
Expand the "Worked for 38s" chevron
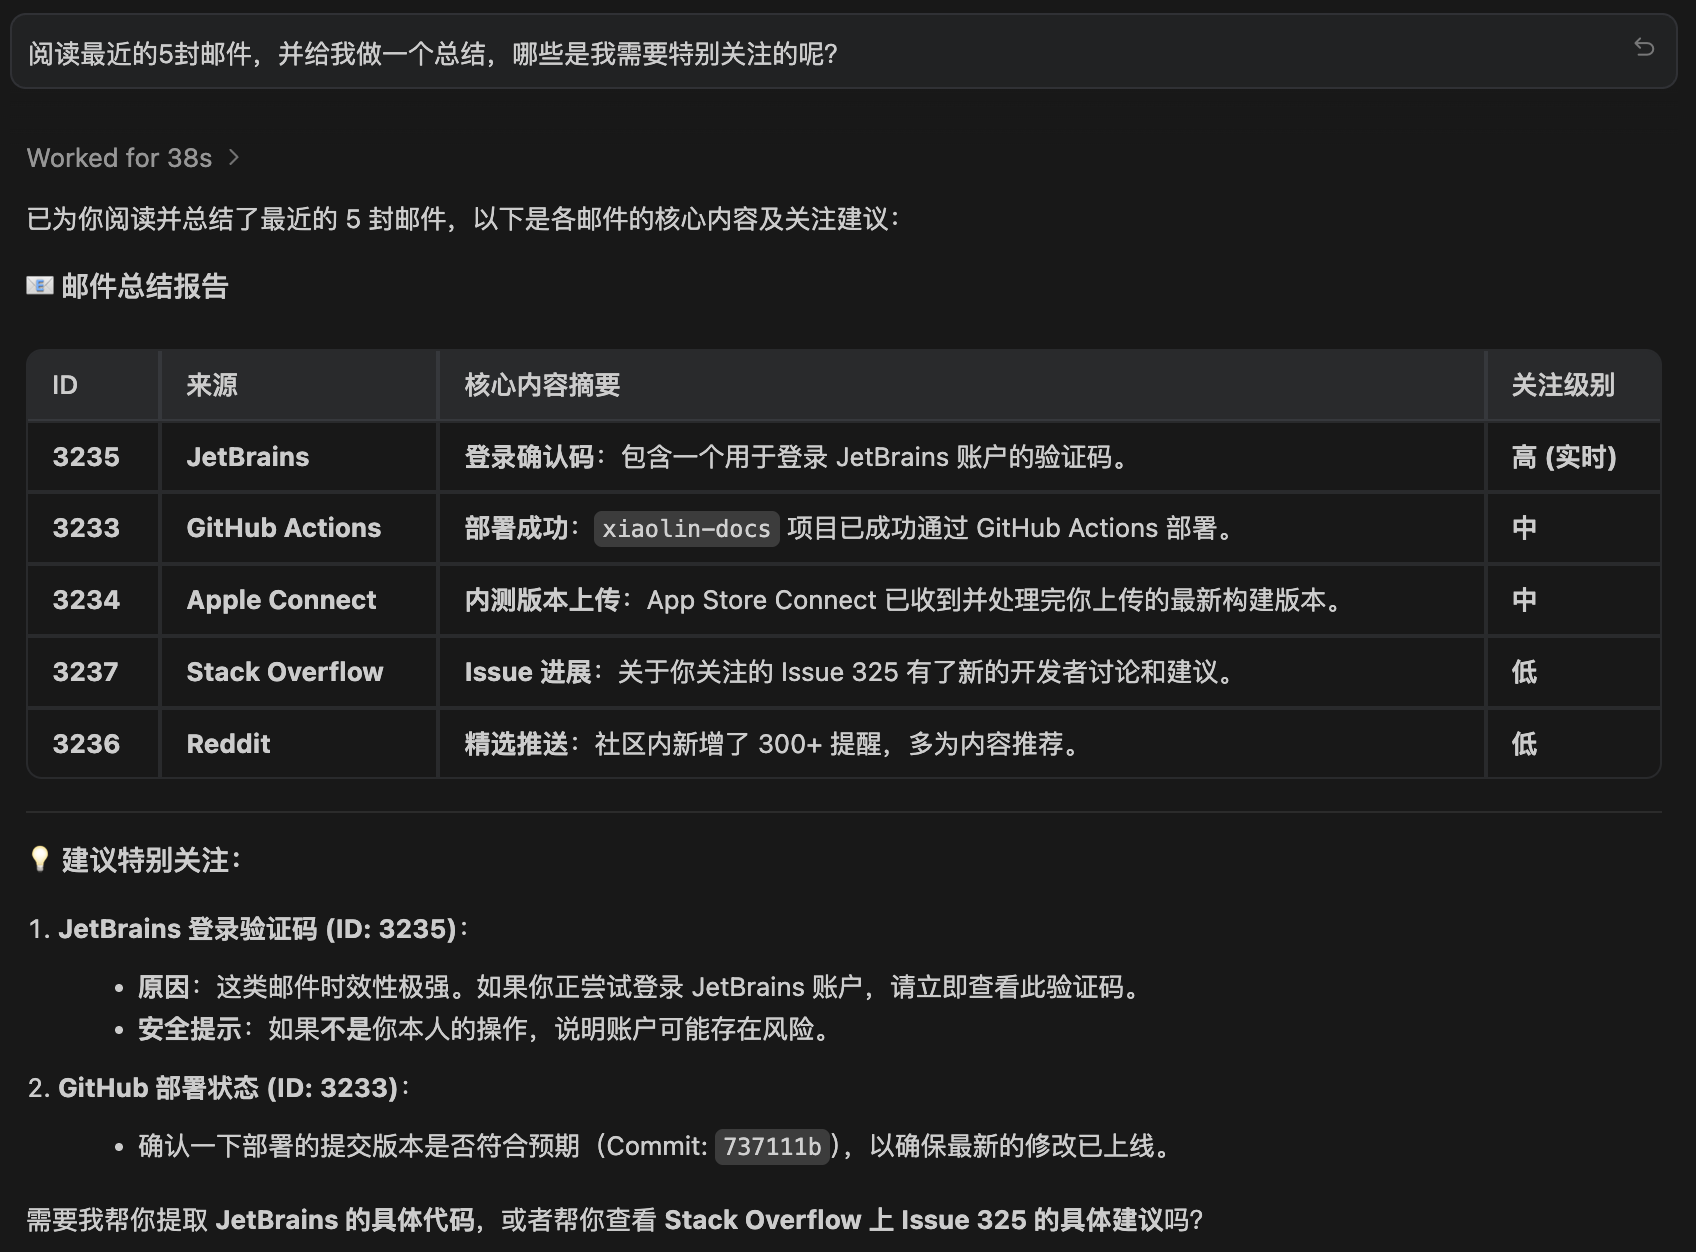coord(234,157)
